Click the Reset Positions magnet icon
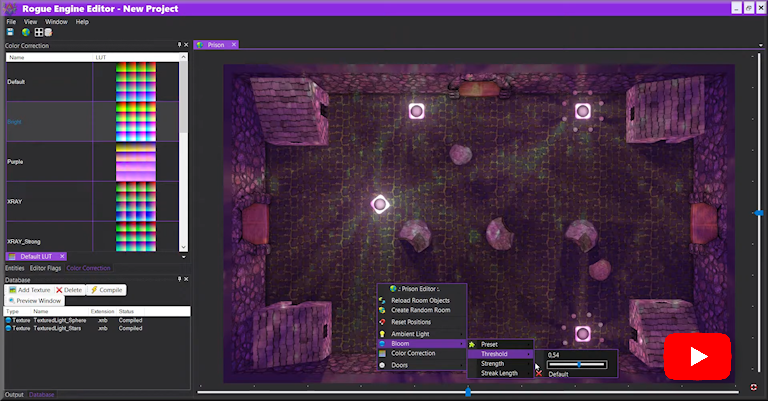This screenshot has height=401, width=768. pos(382,322)
